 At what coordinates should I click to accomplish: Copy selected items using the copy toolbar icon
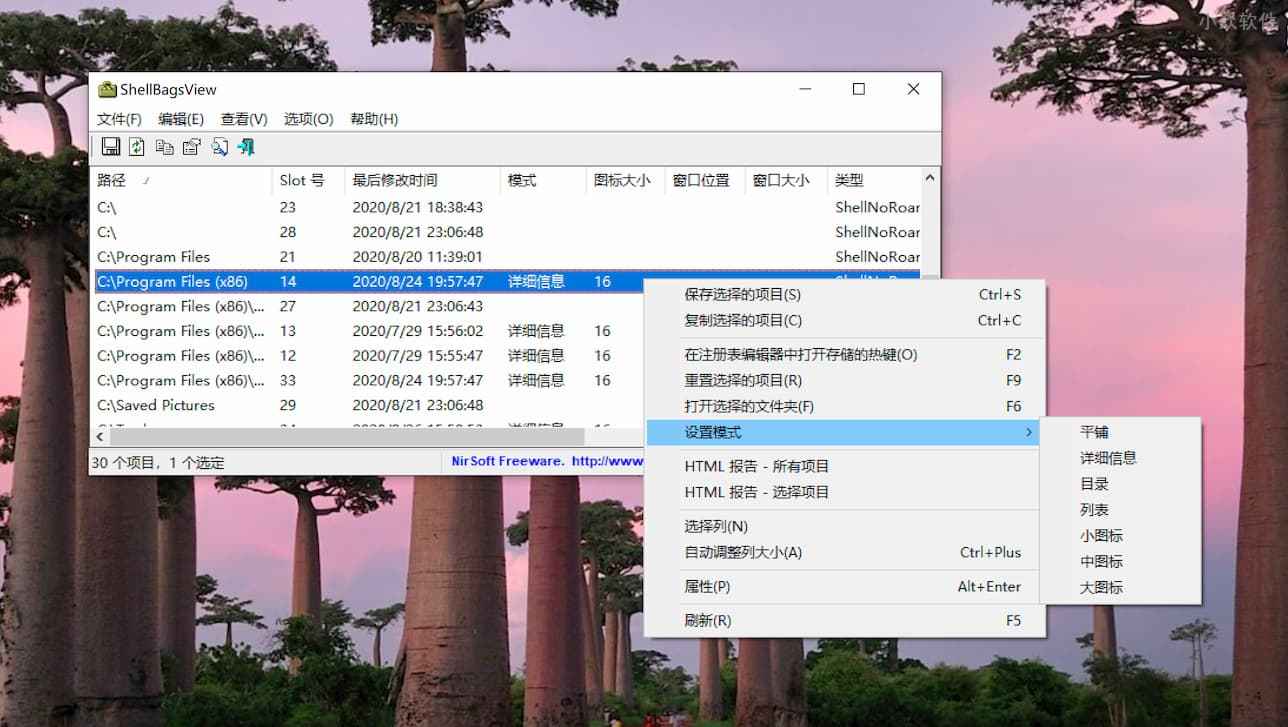point(164,147)
